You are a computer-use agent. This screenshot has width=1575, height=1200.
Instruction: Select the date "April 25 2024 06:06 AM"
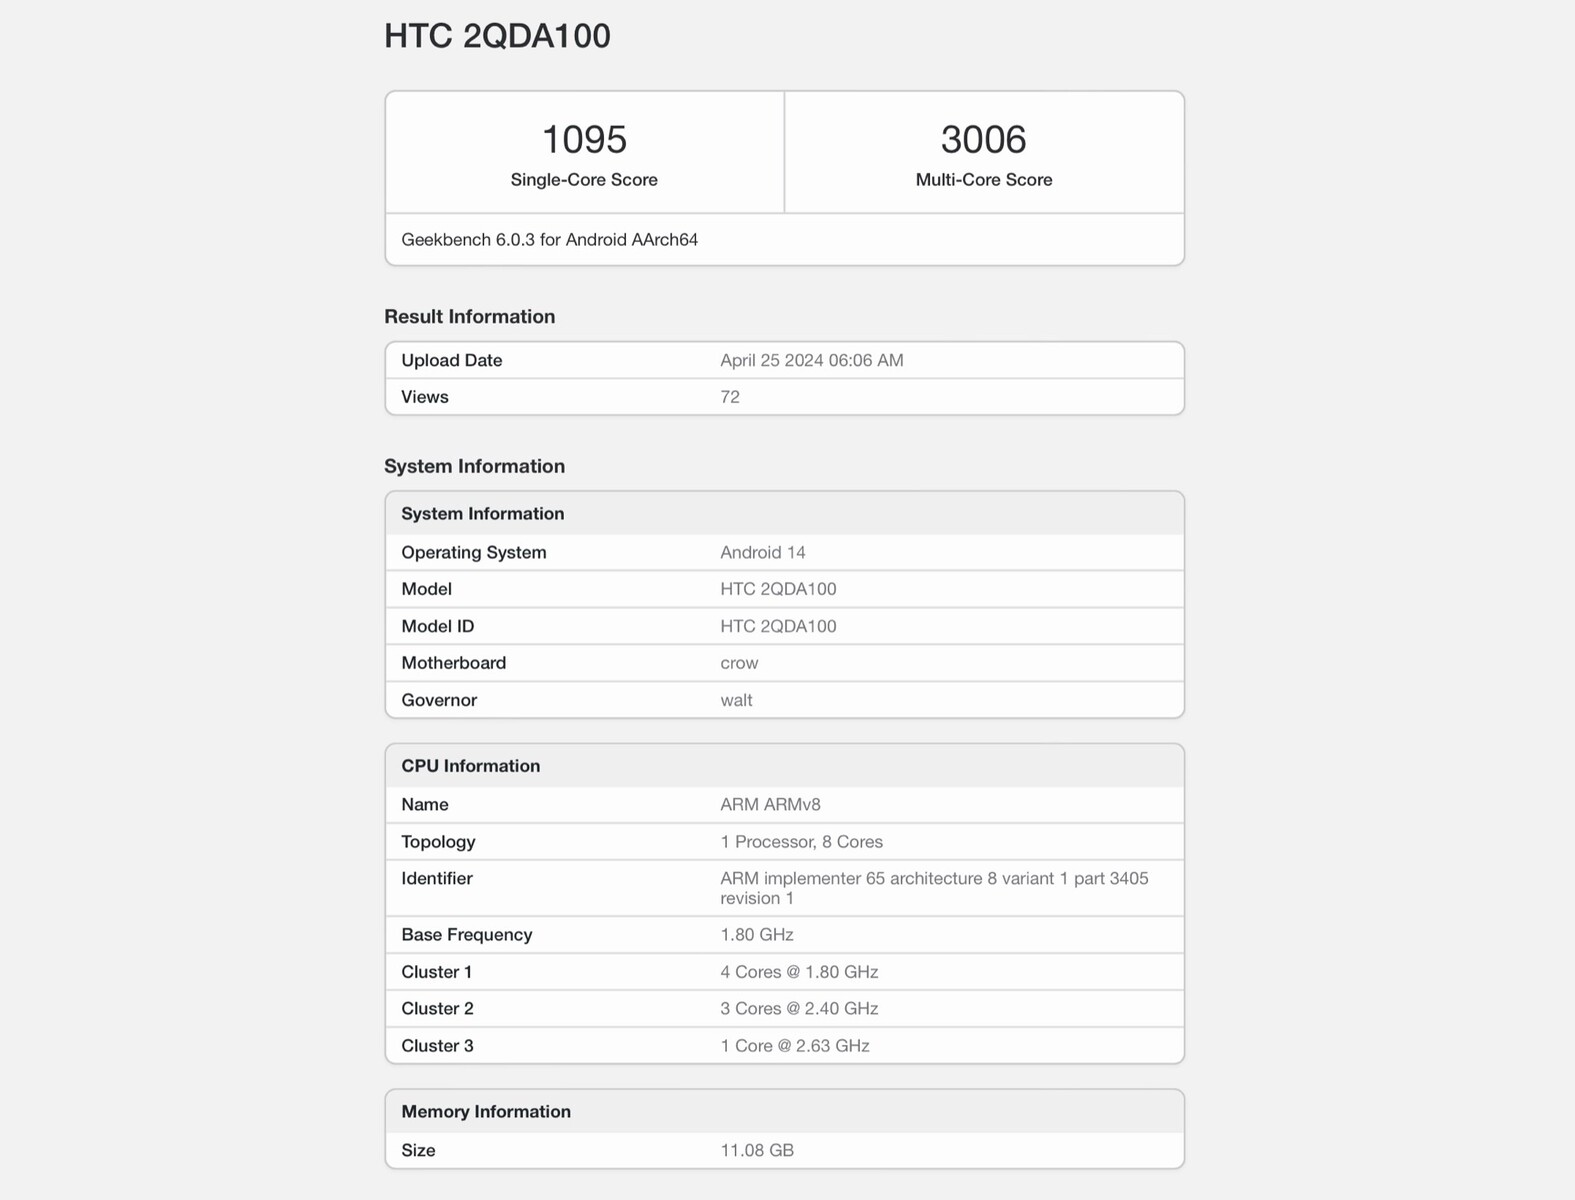pyautogui.click(x=812, y=360)
